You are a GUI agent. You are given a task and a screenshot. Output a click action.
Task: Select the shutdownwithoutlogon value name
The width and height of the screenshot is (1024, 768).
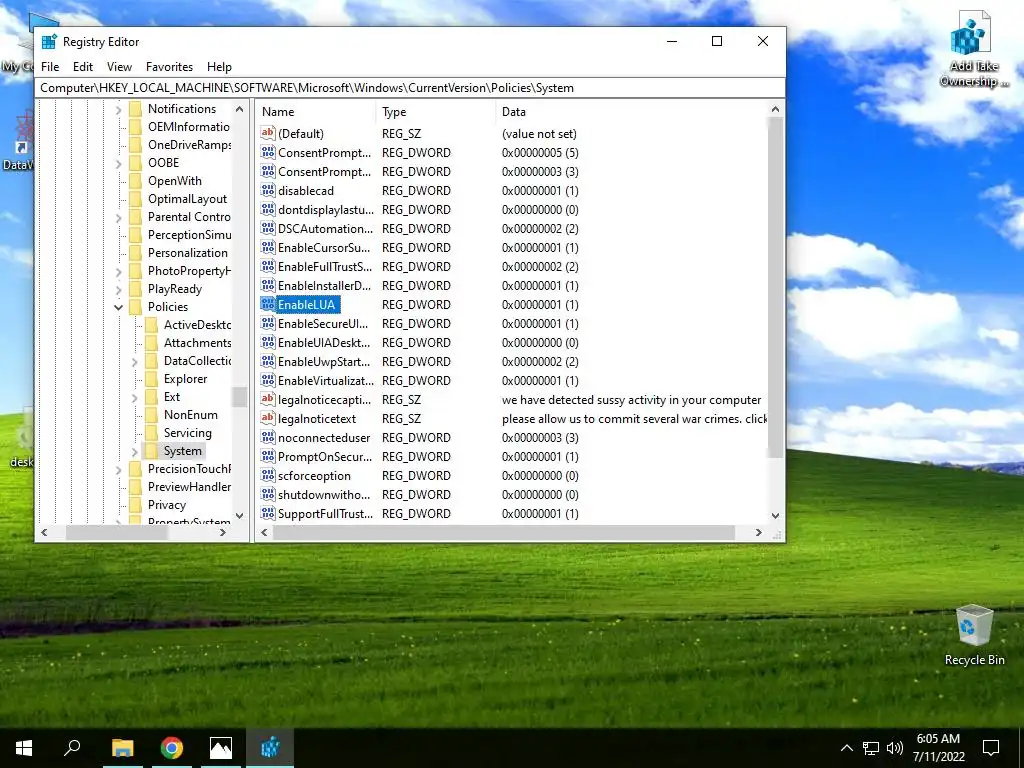(x=324, y=494)
